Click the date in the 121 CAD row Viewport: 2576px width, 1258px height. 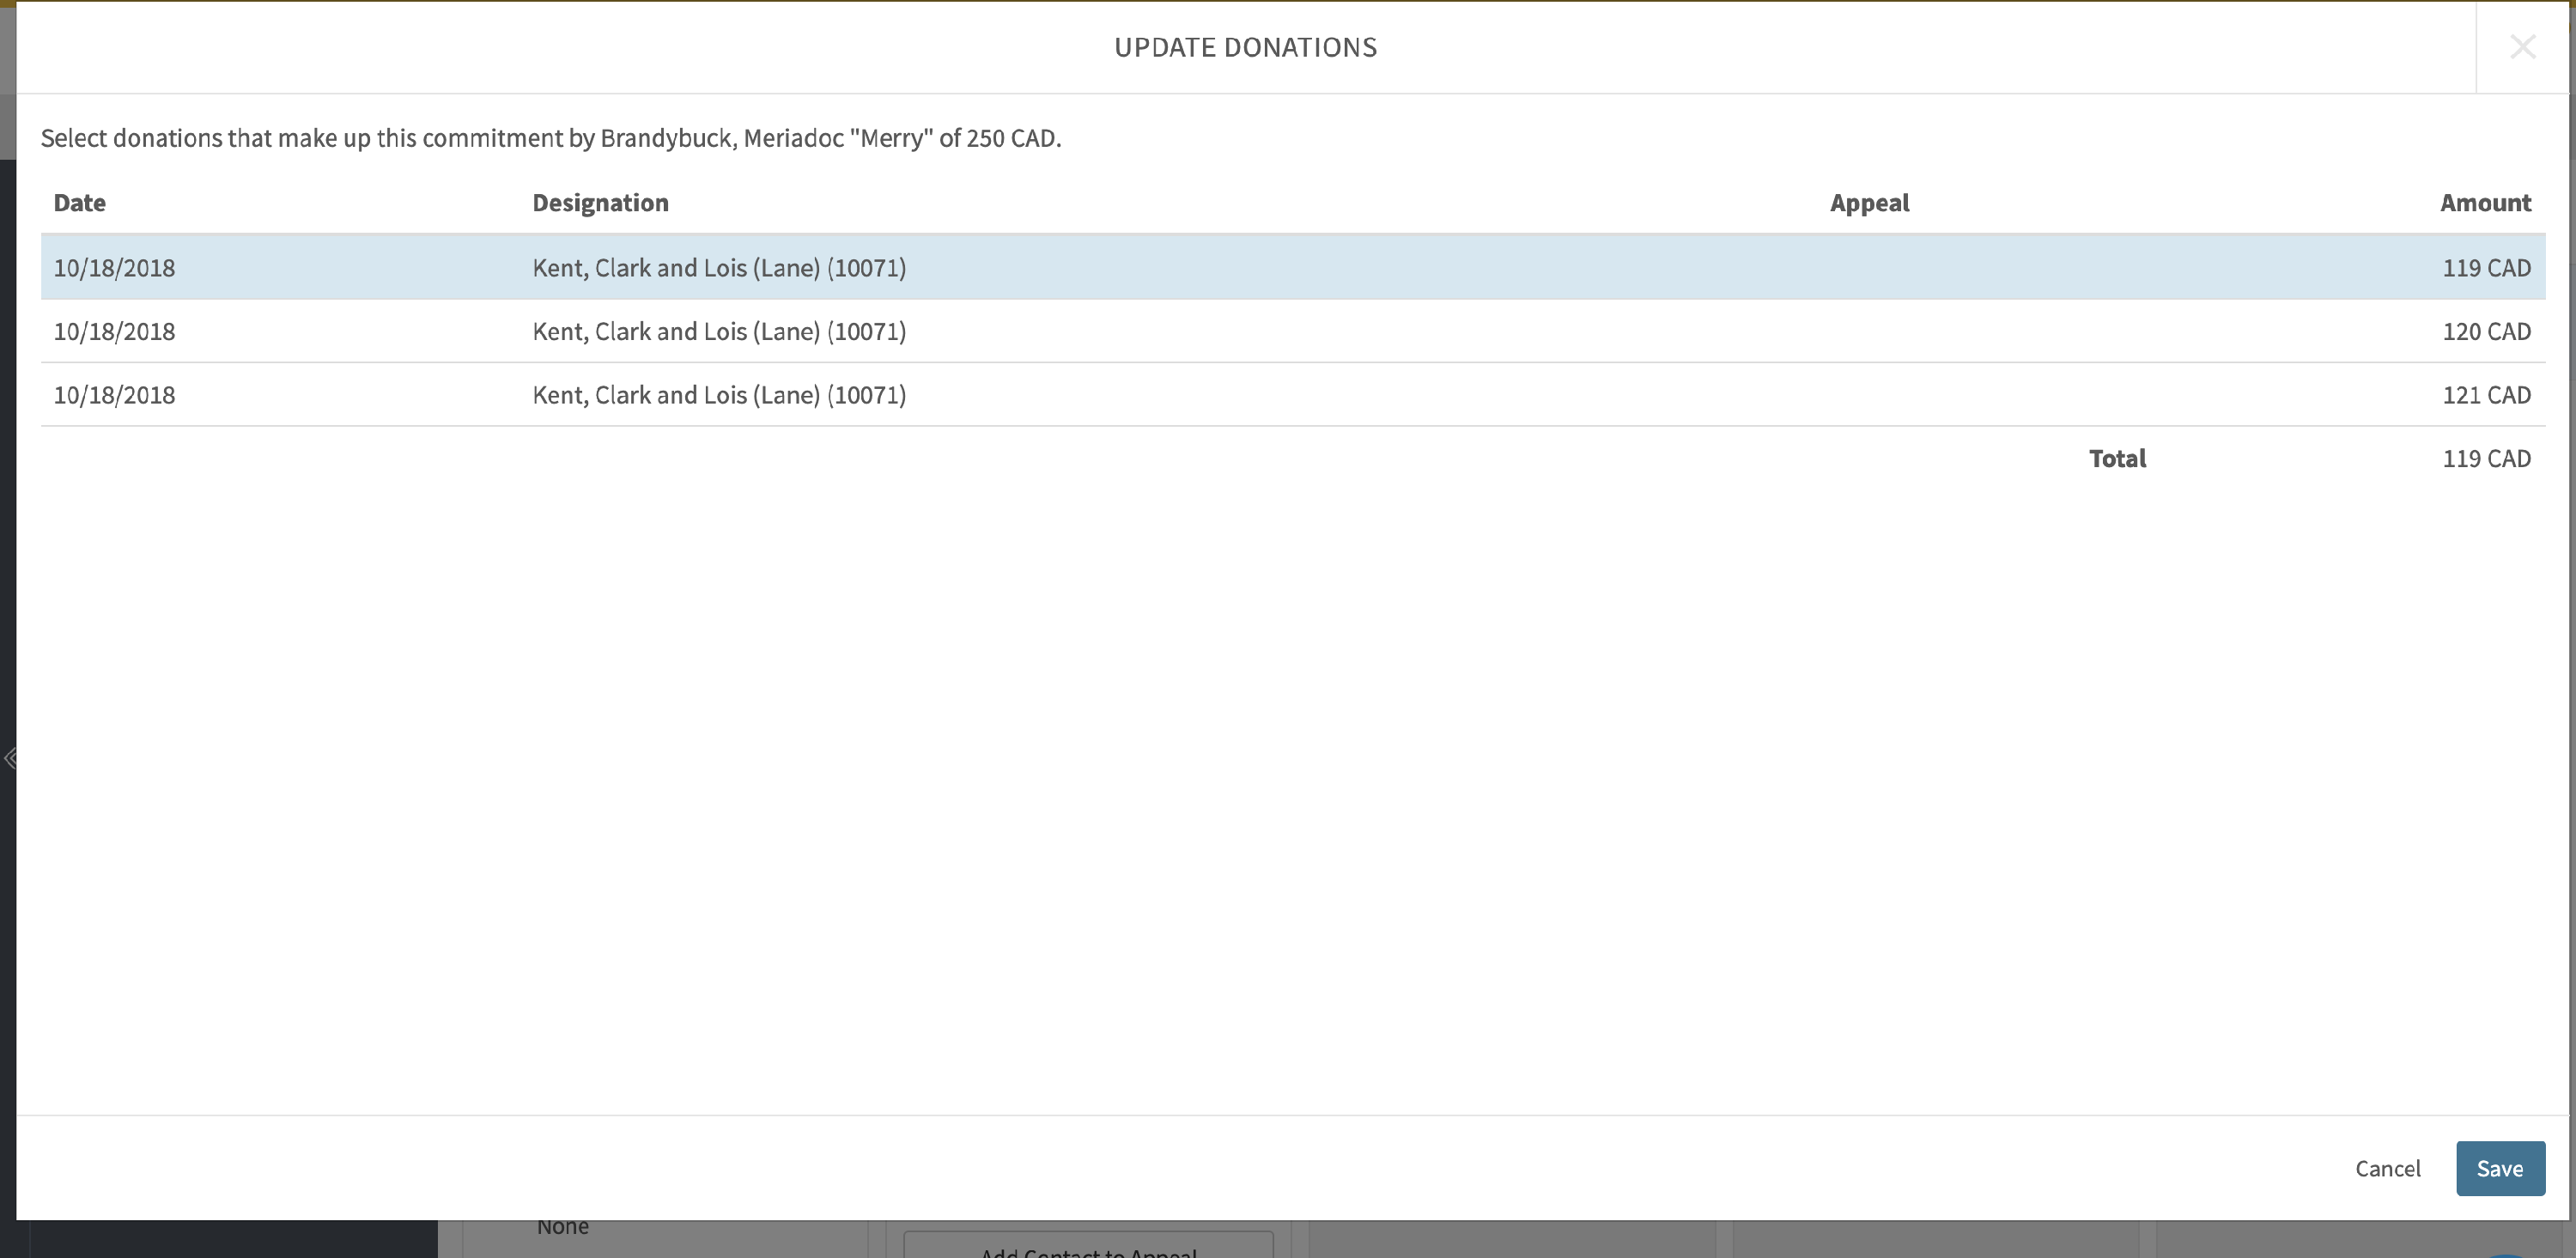[114, 394]
